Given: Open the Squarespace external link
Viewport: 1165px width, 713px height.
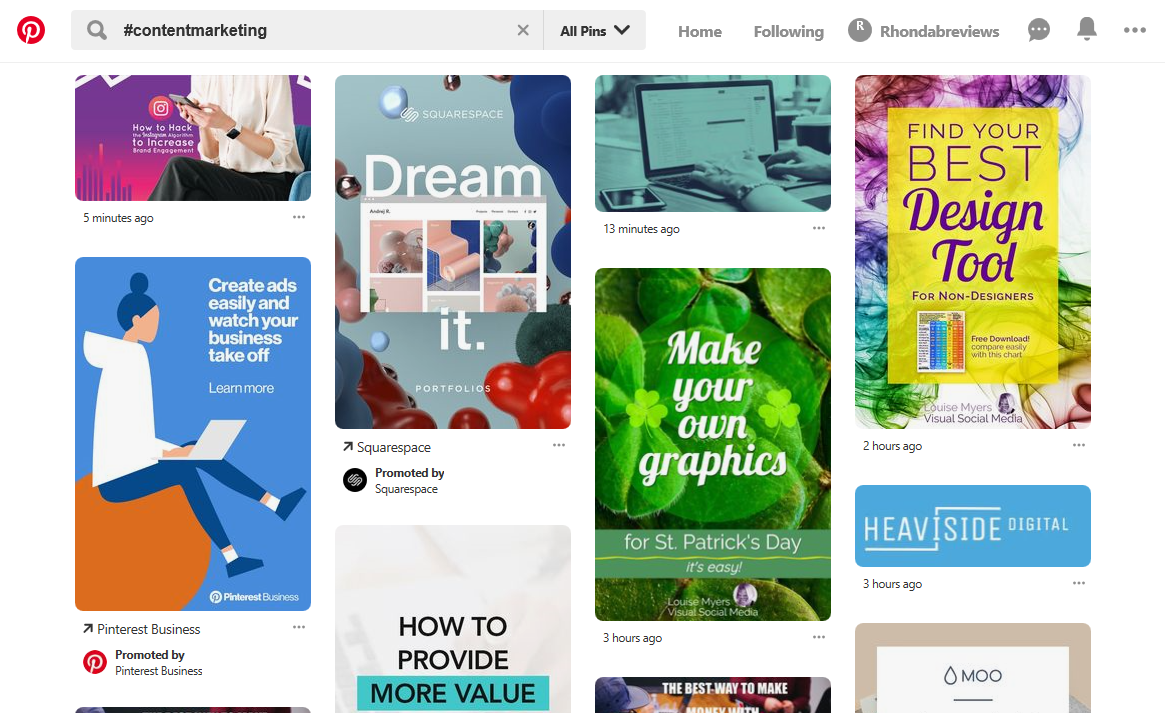Looking at the screenshot, I should click(386, 447).
